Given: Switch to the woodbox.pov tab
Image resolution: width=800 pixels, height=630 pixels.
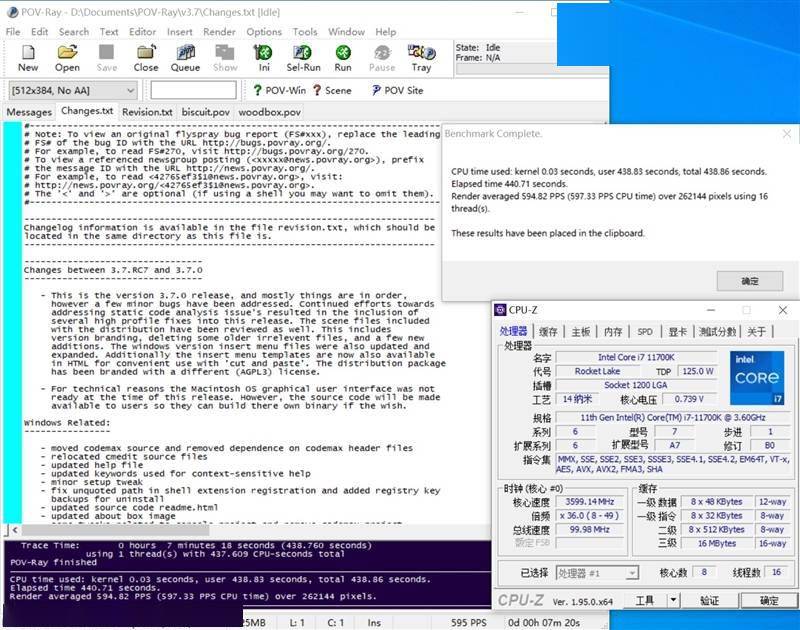Looking at the screenshot, I should (269, 112).
